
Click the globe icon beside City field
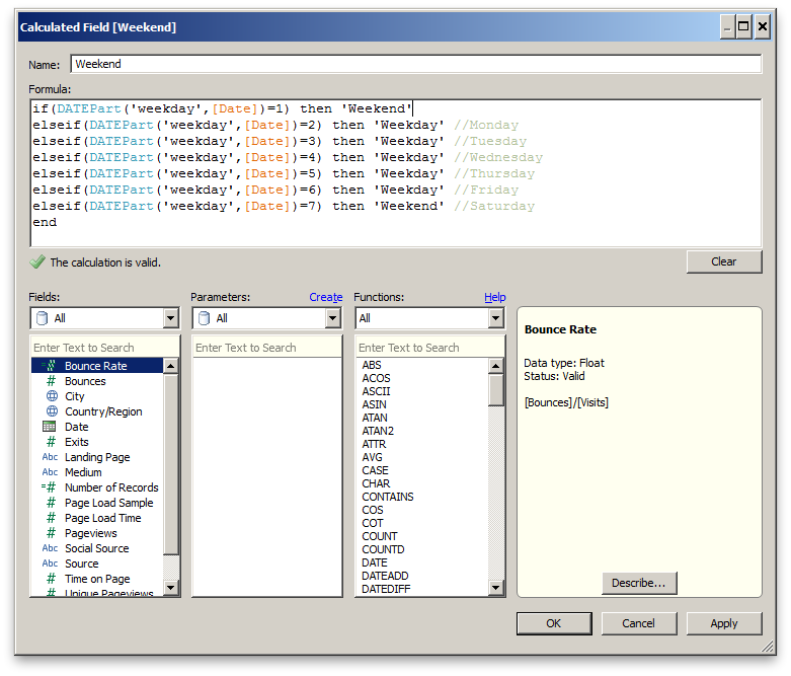coord(50,396)
